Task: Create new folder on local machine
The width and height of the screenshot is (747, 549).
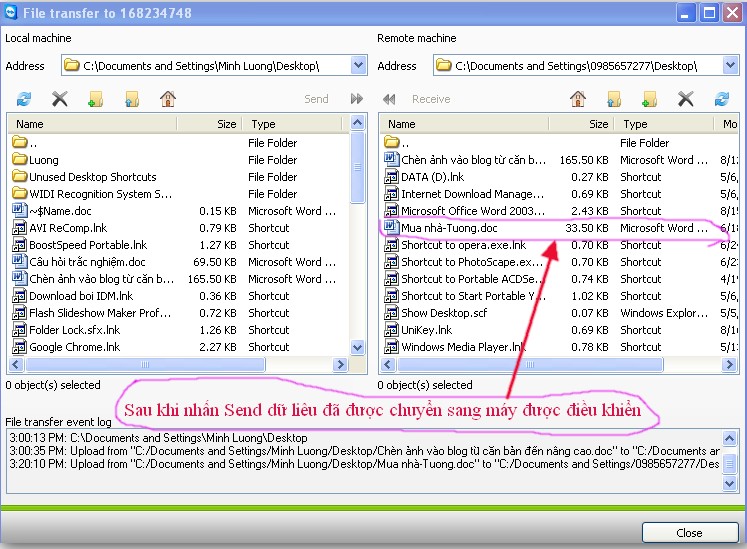Action: coord(96,99)
